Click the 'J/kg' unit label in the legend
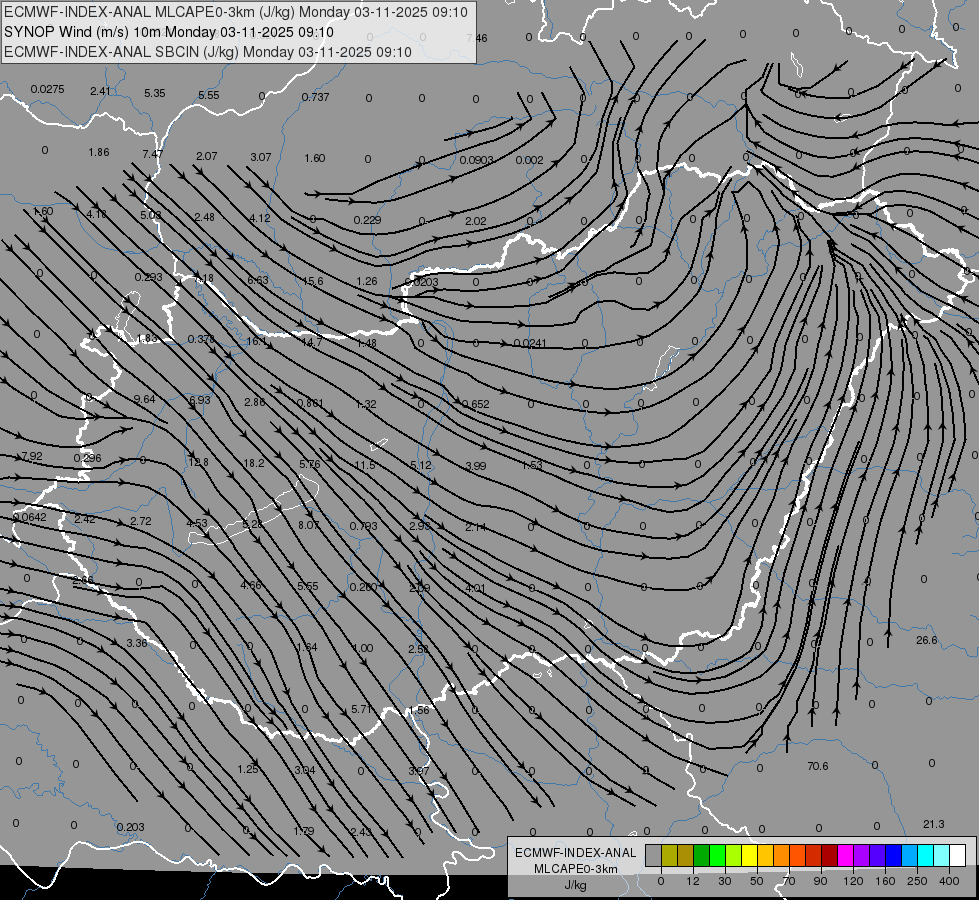The height and width of the screenshot is (900, 979). click(x=576, y=885)
